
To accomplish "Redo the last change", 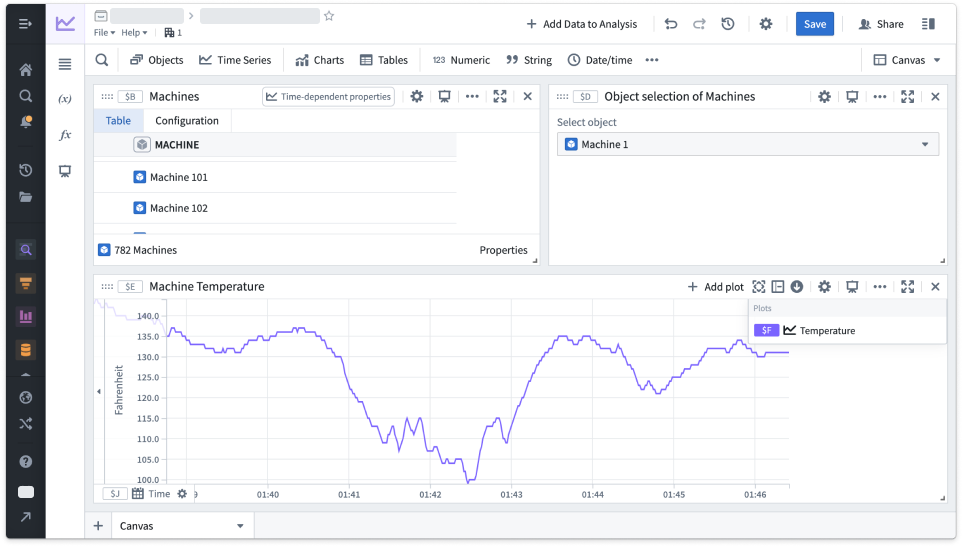I will pos(699,24).
